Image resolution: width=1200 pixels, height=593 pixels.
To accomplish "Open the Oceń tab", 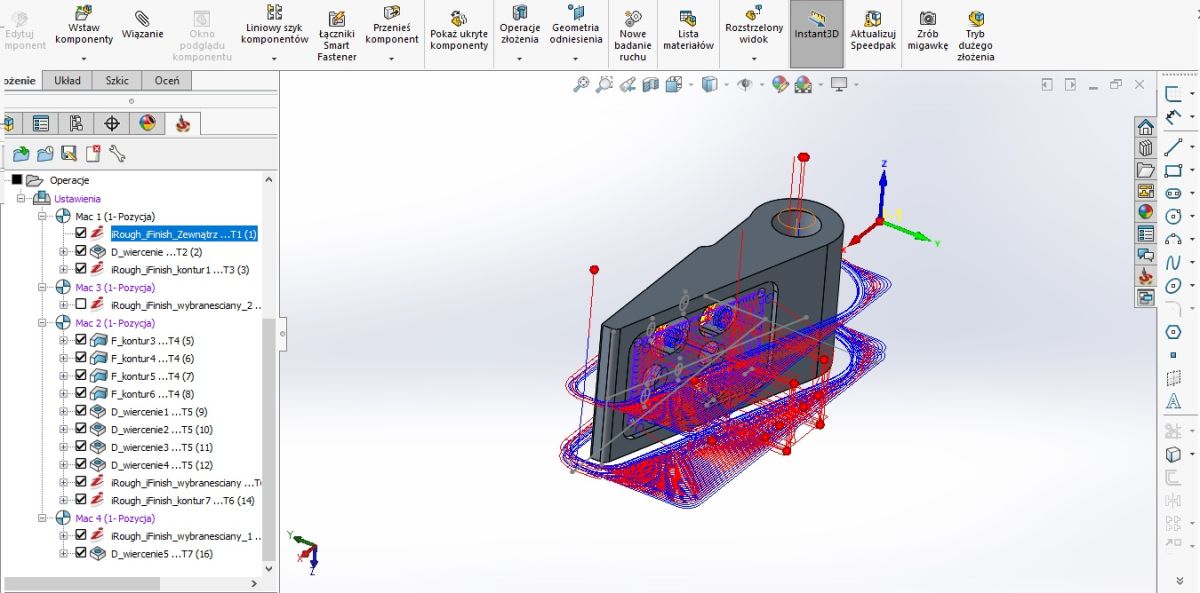I will pyautogui.click(x=166, y=81).
